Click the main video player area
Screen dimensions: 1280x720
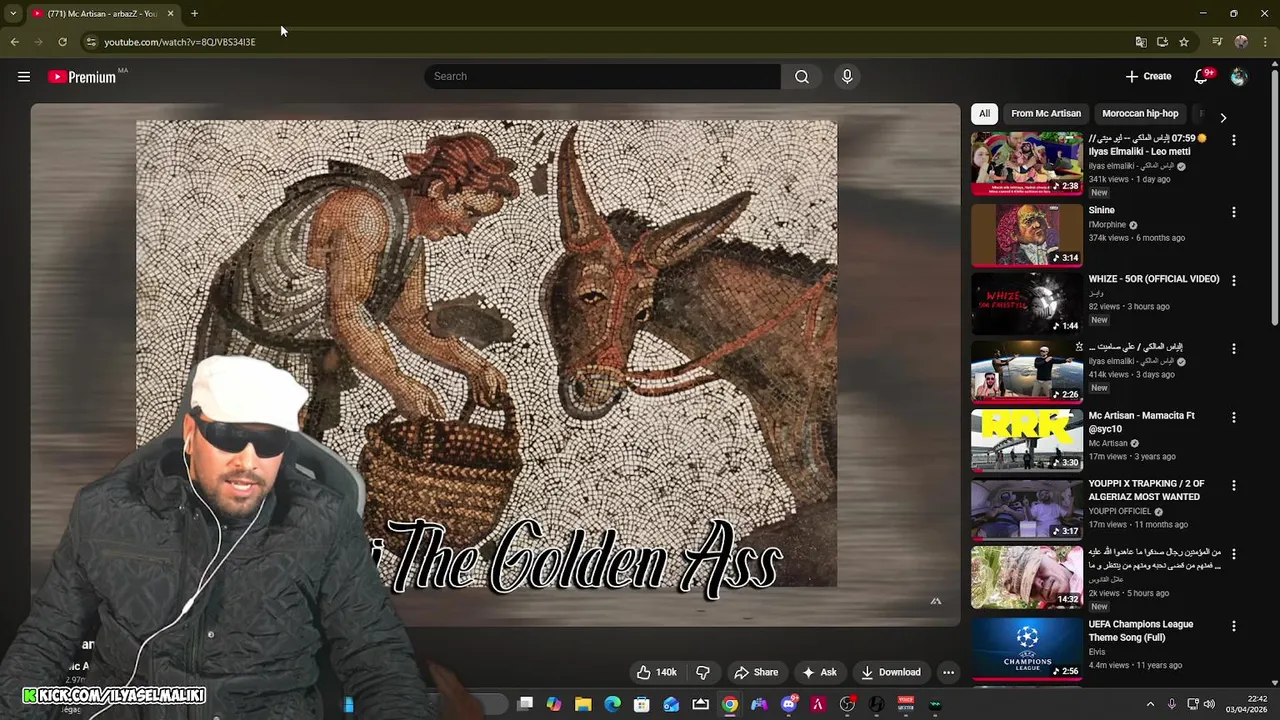click(495, 365)
